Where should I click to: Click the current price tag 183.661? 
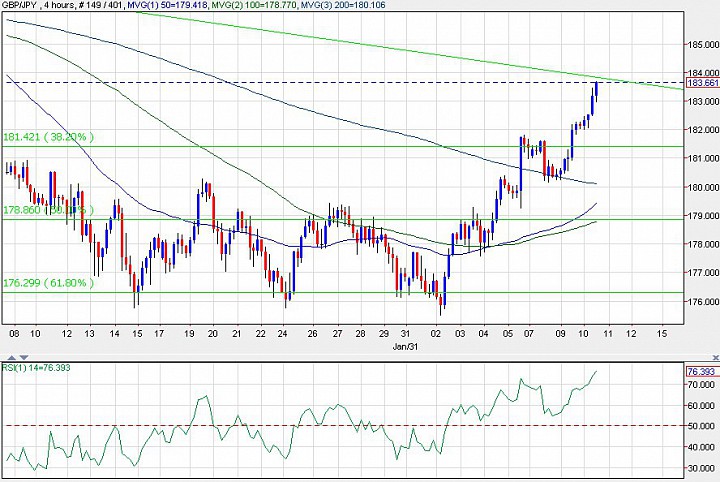[703, 83]
